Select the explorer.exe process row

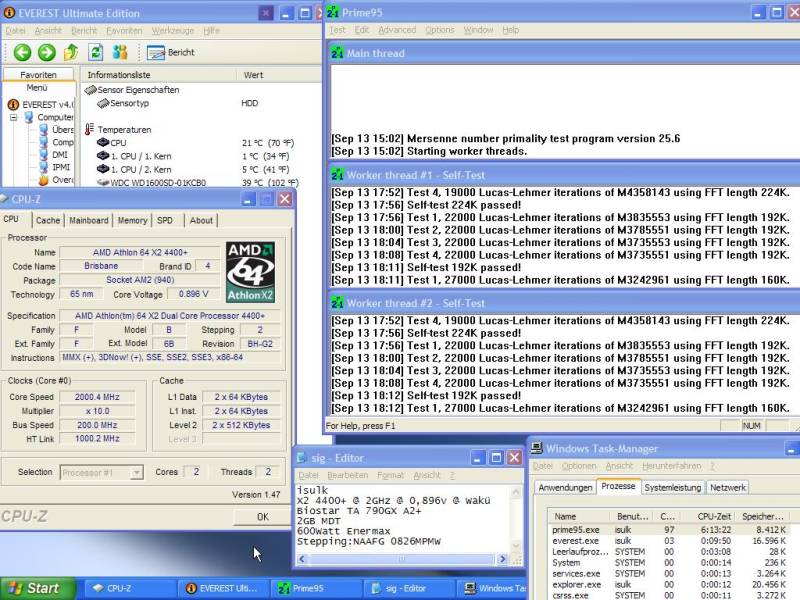pyautogui.click(x=669, y=584)
